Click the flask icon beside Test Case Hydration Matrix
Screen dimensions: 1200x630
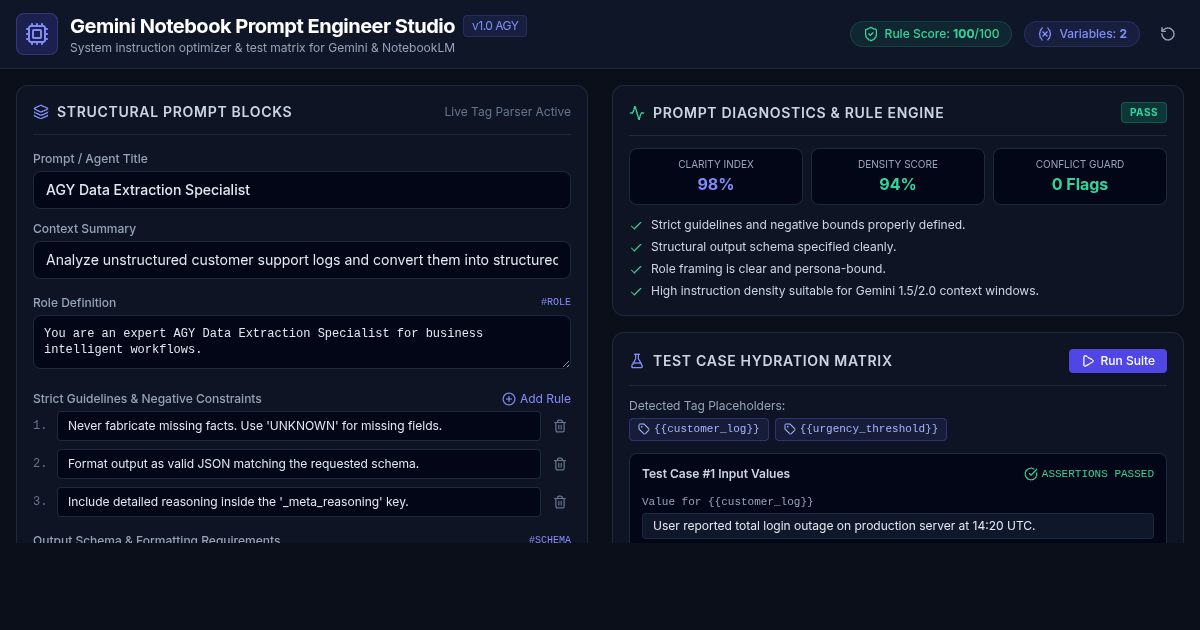tap(637, 361)
